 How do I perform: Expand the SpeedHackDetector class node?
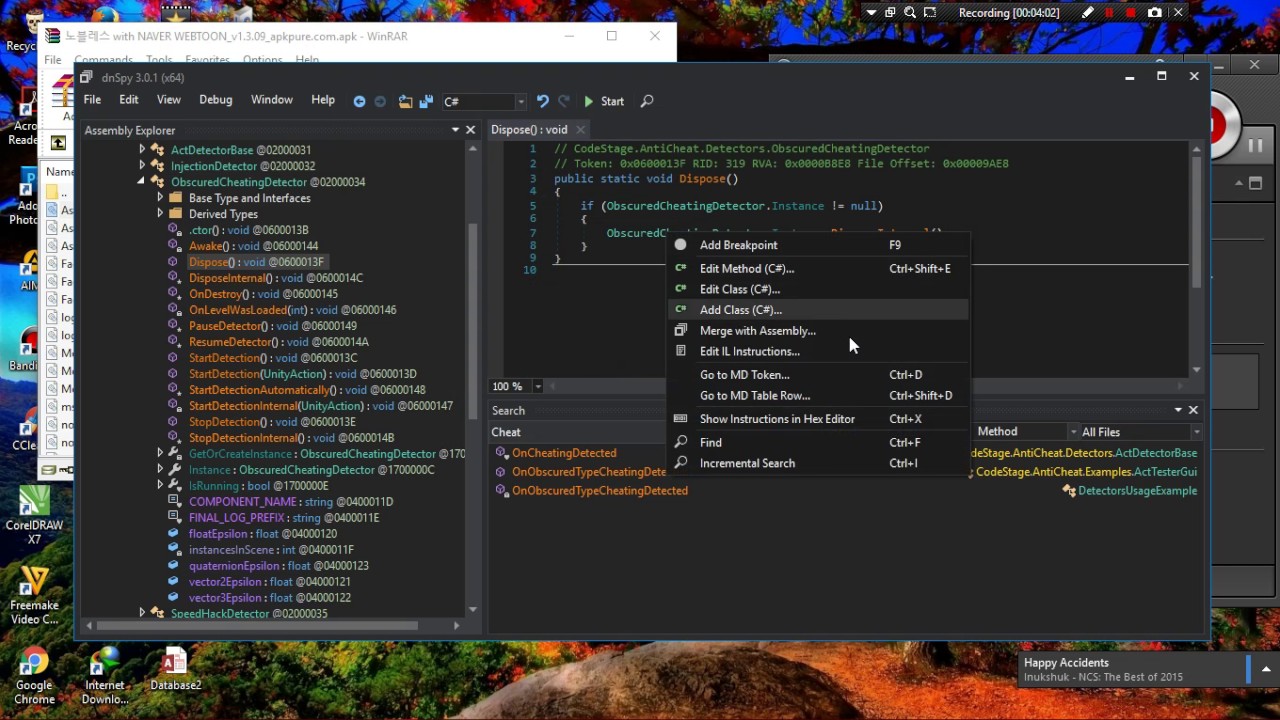click(x=142, y=614)
